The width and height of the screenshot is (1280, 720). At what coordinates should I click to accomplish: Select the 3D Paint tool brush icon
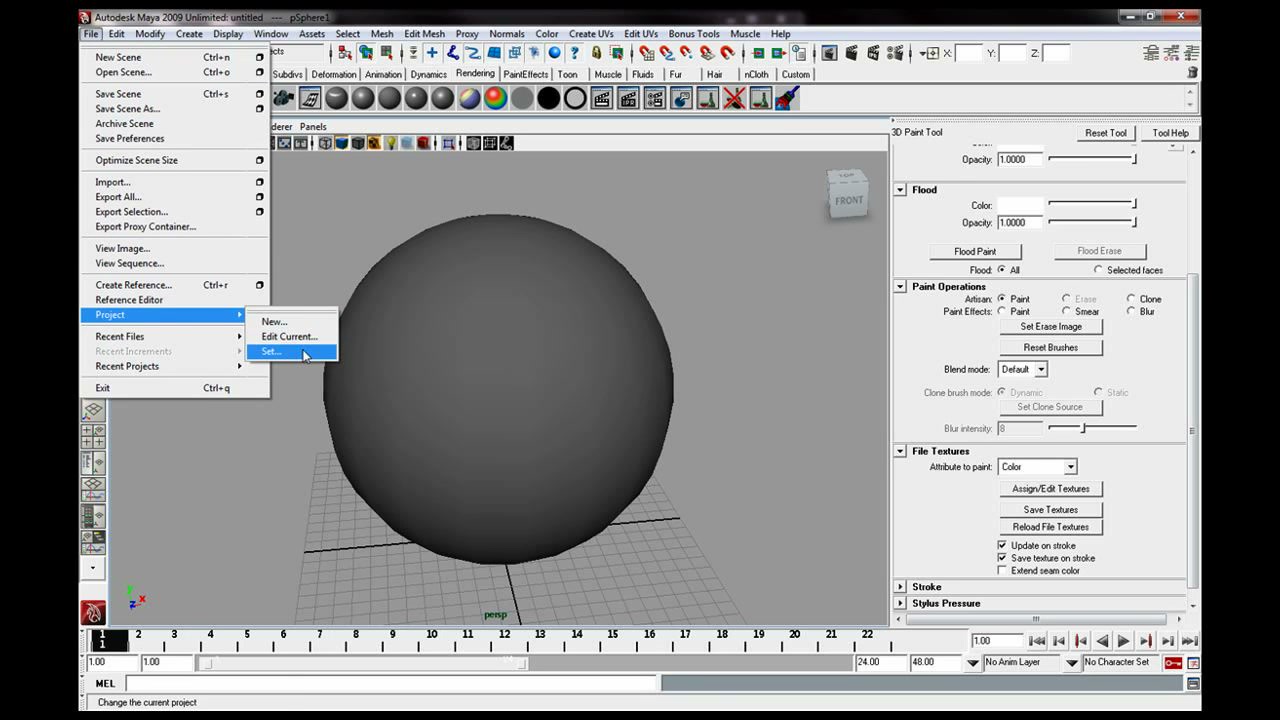click(x=788, y=97)
